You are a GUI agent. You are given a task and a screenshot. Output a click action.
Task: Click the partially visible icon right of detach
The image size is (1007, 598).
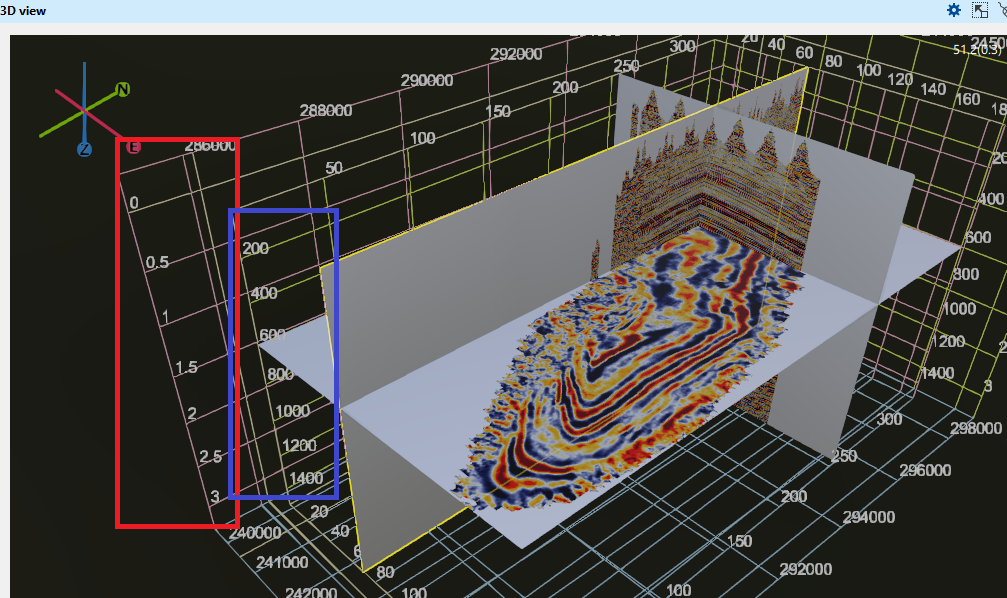coord(1002,10)
